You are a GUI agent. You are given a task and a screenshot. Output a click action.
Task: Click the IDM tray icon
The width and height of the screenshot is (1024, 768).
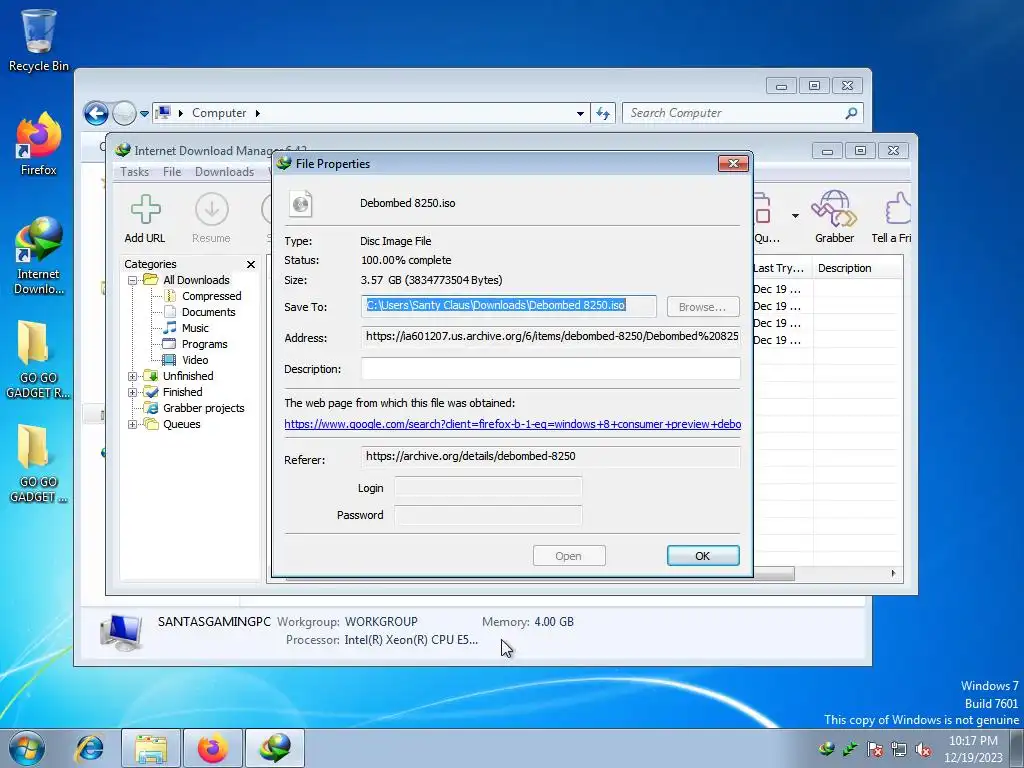click(x=826, y=749)
